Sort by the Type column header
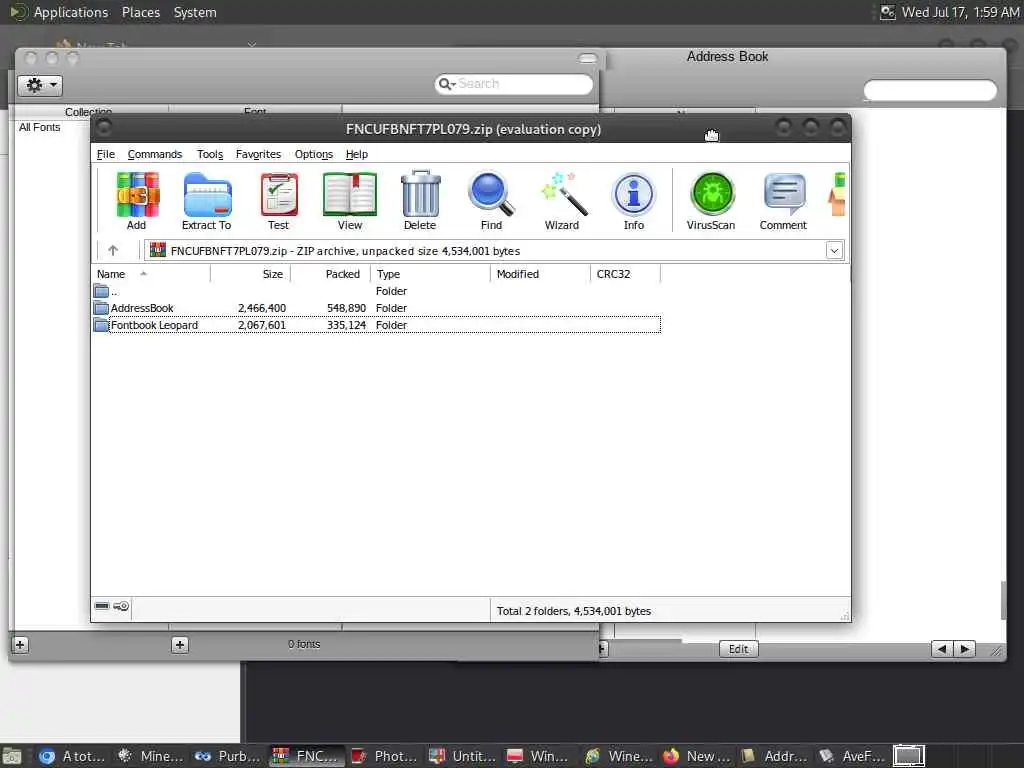Viewport: 1024px width, 768px height. click(430, 274)
